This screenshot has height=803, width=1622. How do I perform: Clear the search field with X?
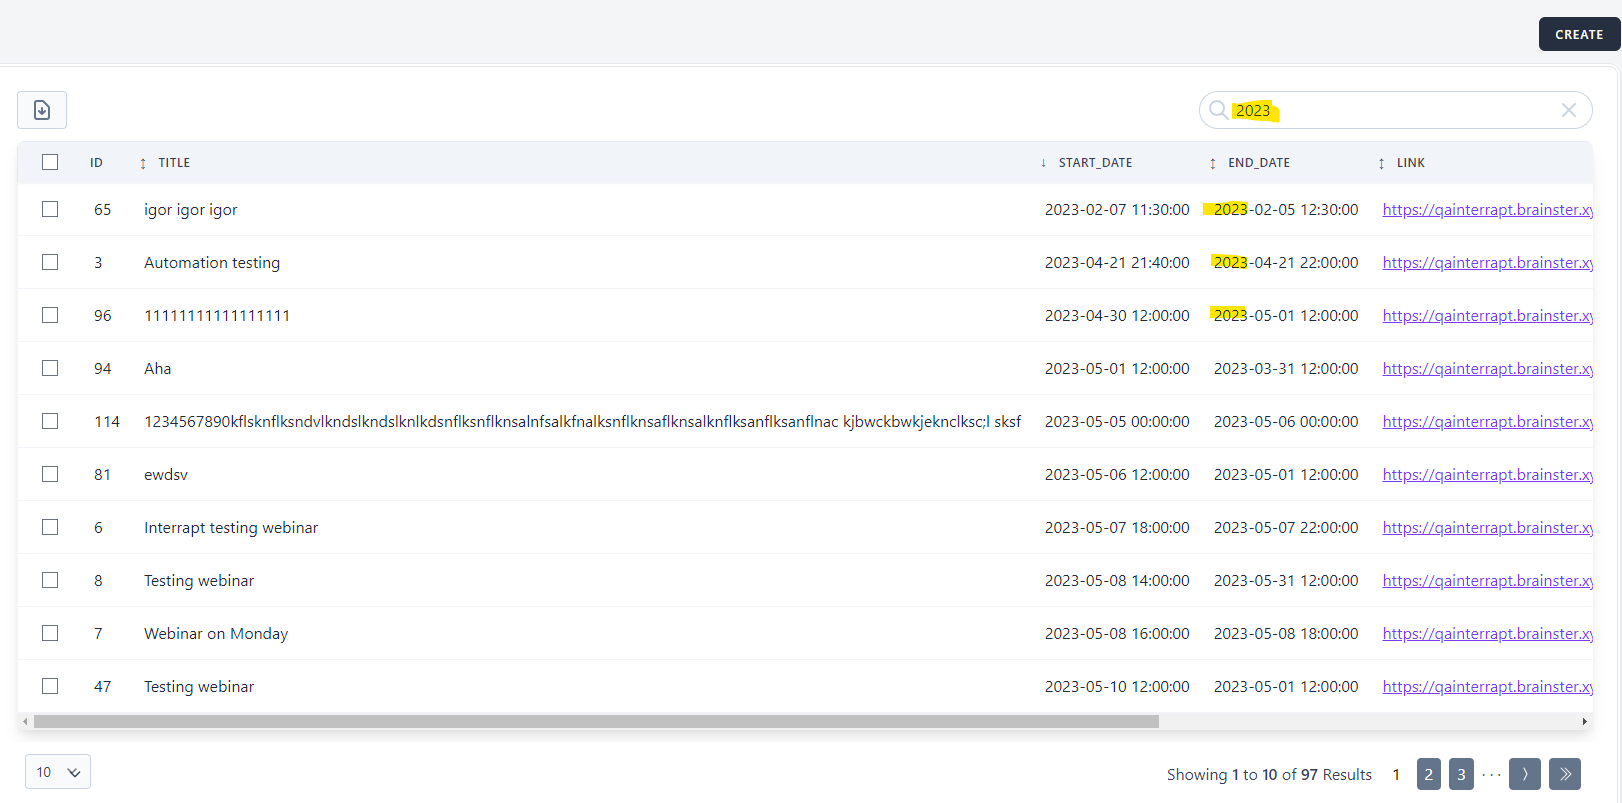1568,110
